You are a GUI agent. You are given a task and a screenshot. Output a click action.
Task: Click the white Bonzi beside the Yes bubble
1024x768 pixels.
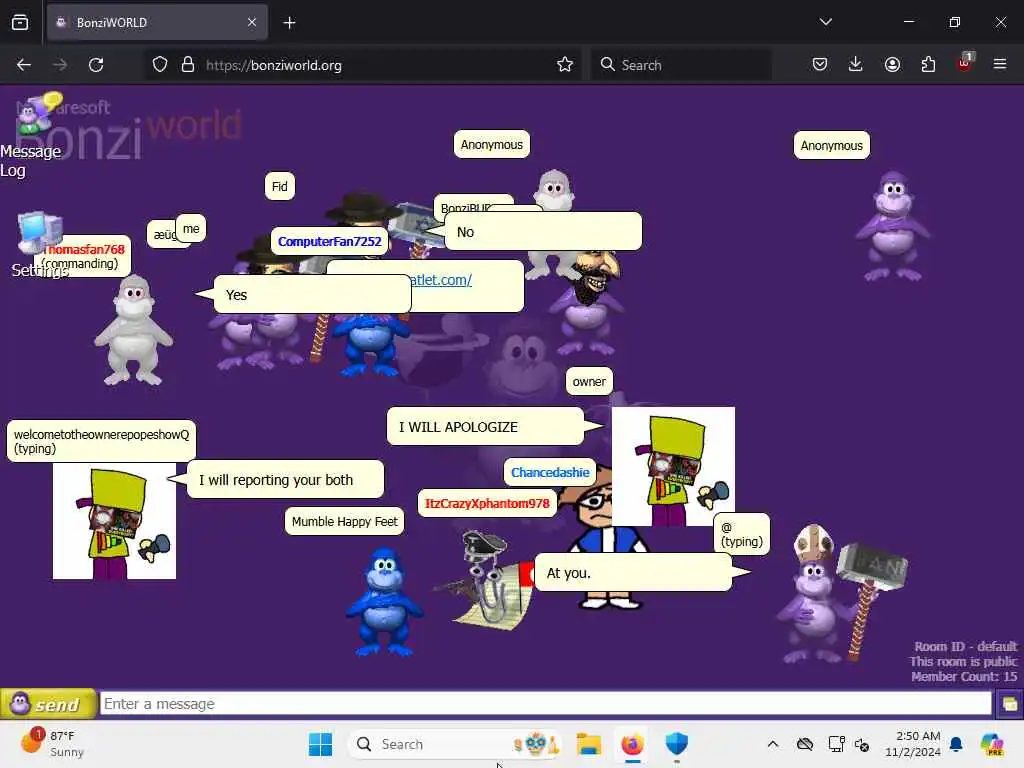coord(134,330)
